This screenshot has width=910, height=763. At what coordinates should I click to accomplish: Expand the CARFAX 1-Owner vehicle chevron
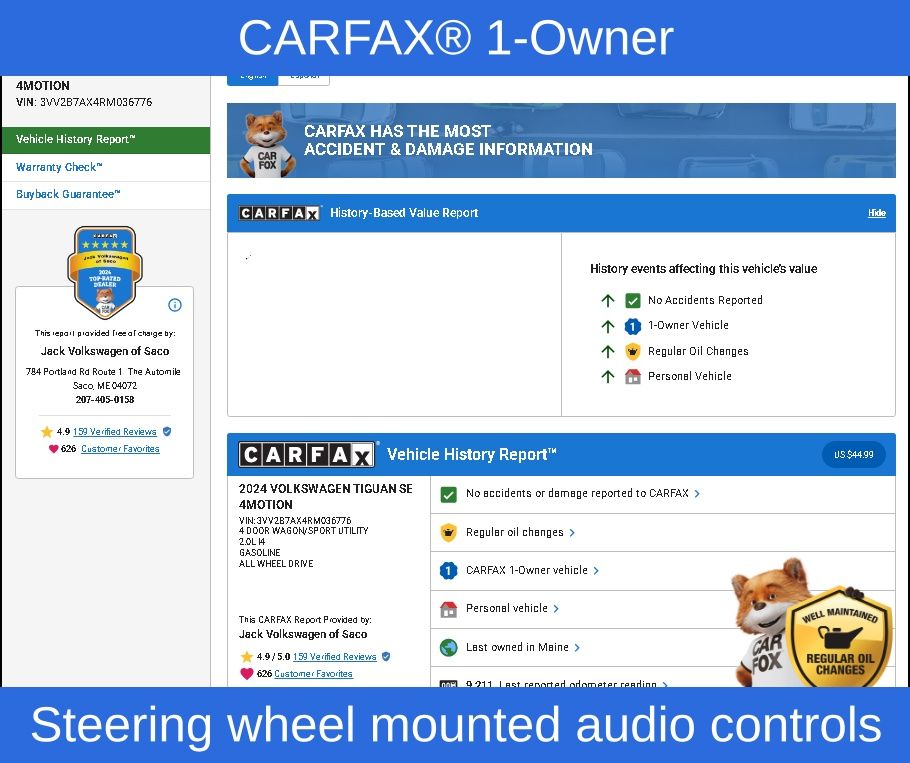pos(596,571)
